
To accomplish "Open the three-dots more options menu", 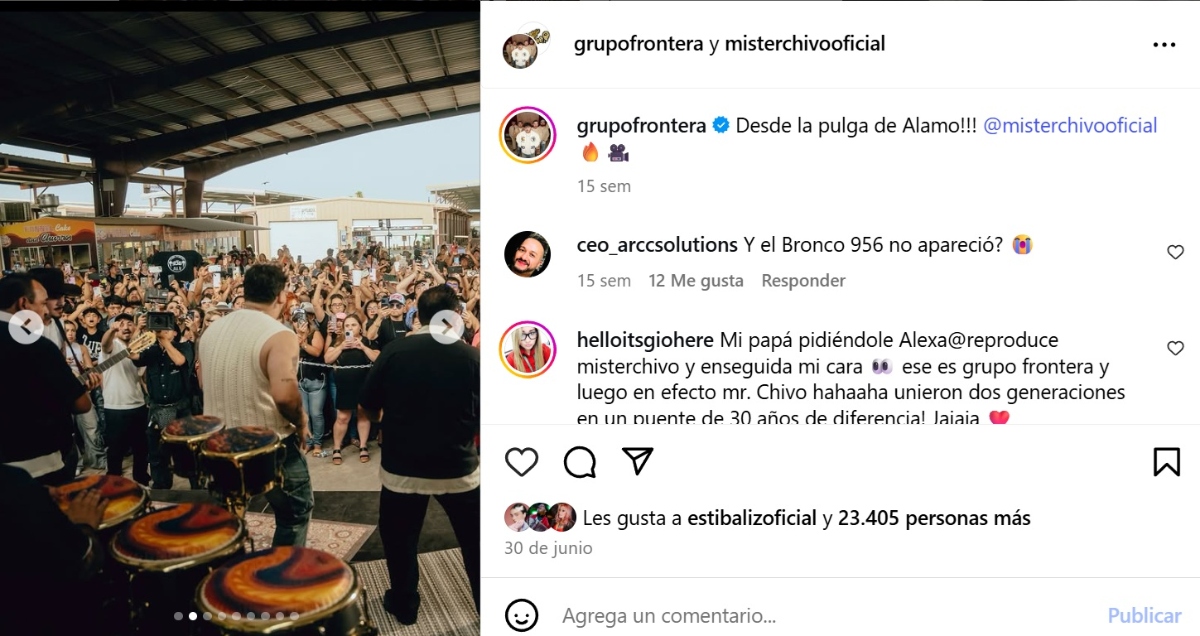I will coord(1165,45).
